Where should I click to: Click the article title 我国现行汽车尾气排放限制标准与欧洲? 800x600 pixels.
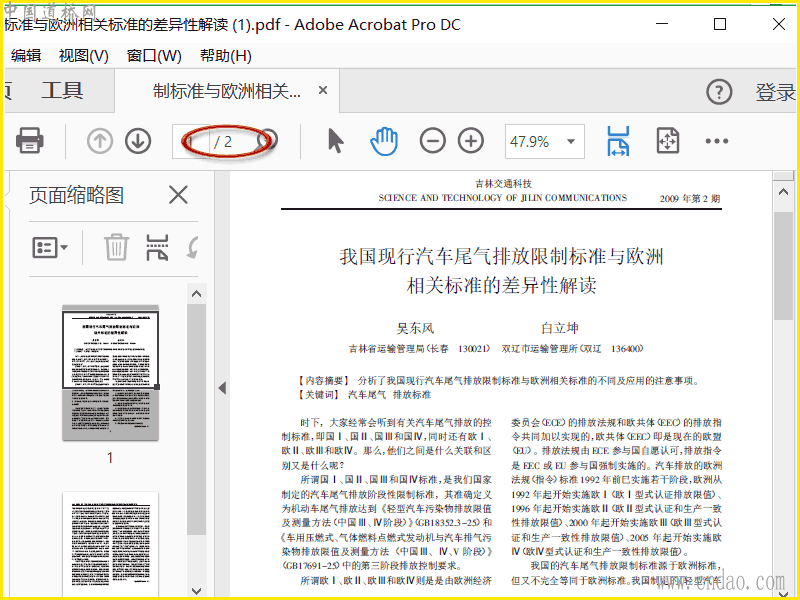click(x=501, y=256)
